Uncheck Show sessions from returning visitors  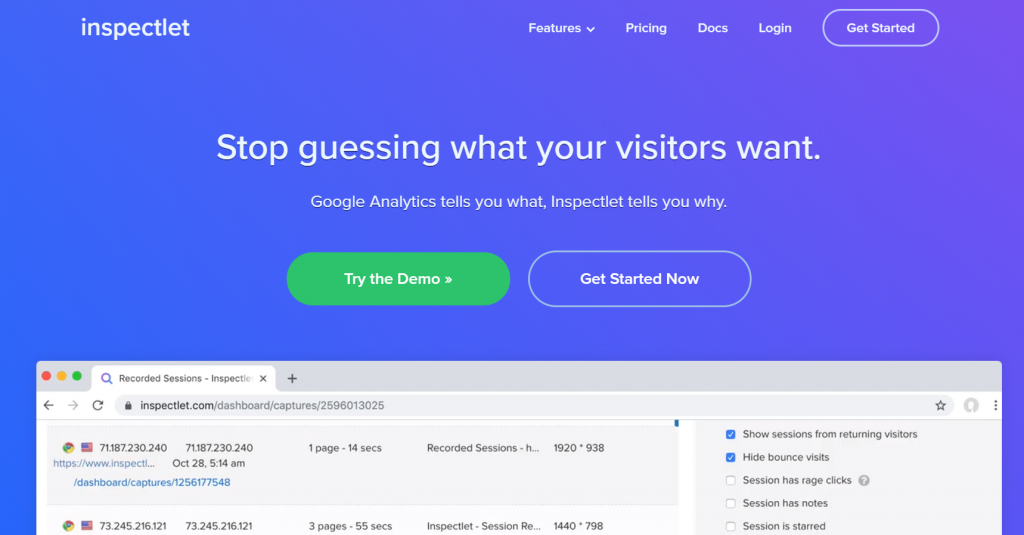[731, 434]
